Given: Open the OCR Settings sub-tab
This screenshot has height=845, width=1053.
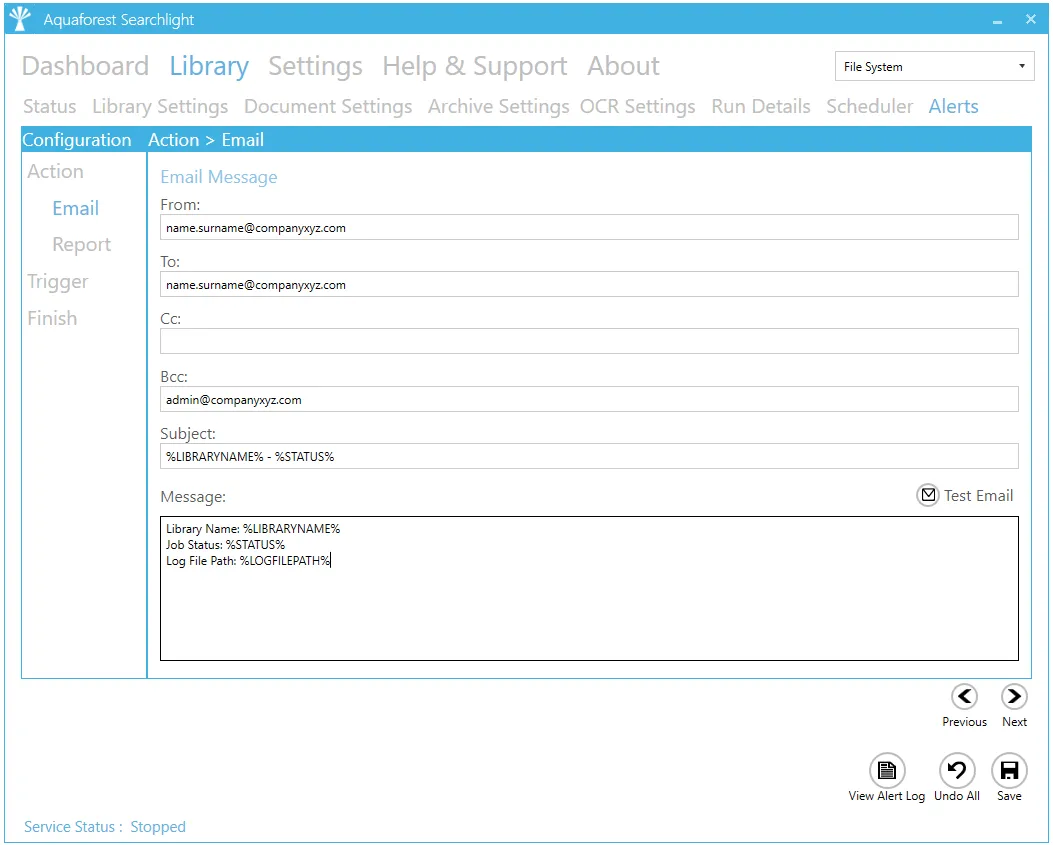Looking at the screenshot, I should [x=637, y=106].
